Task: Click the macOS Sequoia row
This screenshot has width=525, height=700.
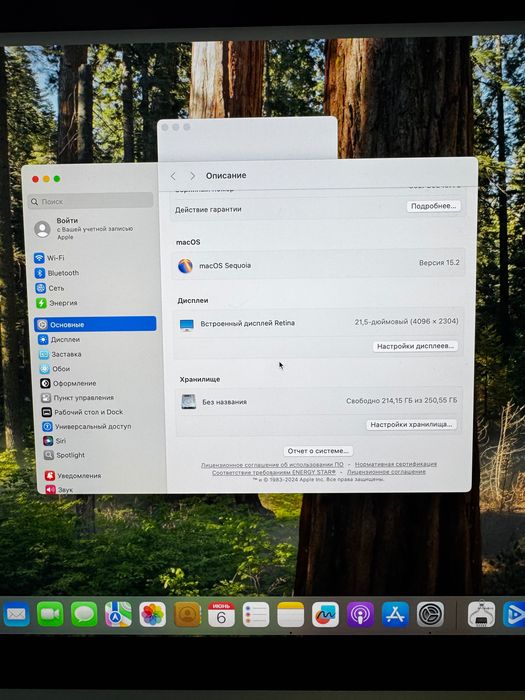Action: click(318, 265)
